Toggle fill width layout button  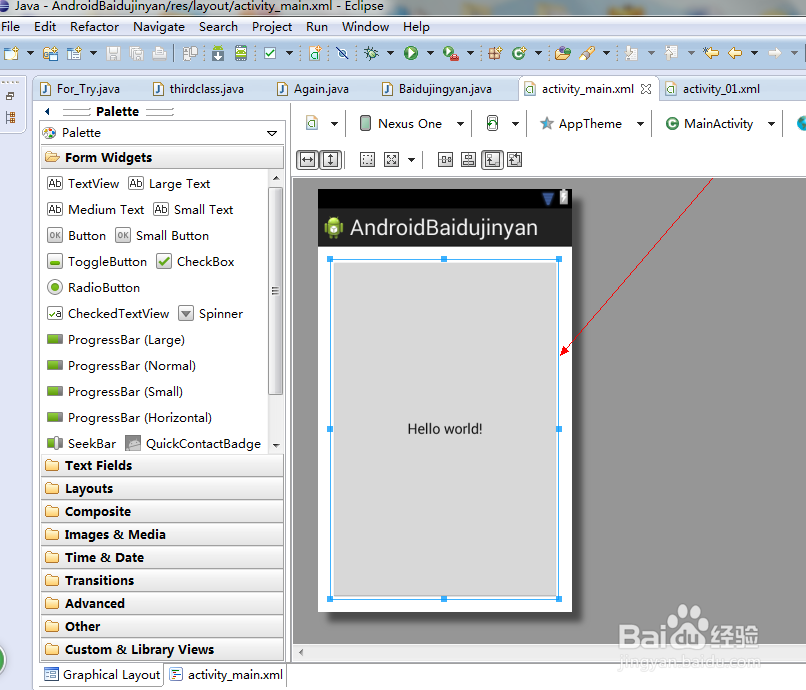(x=307, y=160)
